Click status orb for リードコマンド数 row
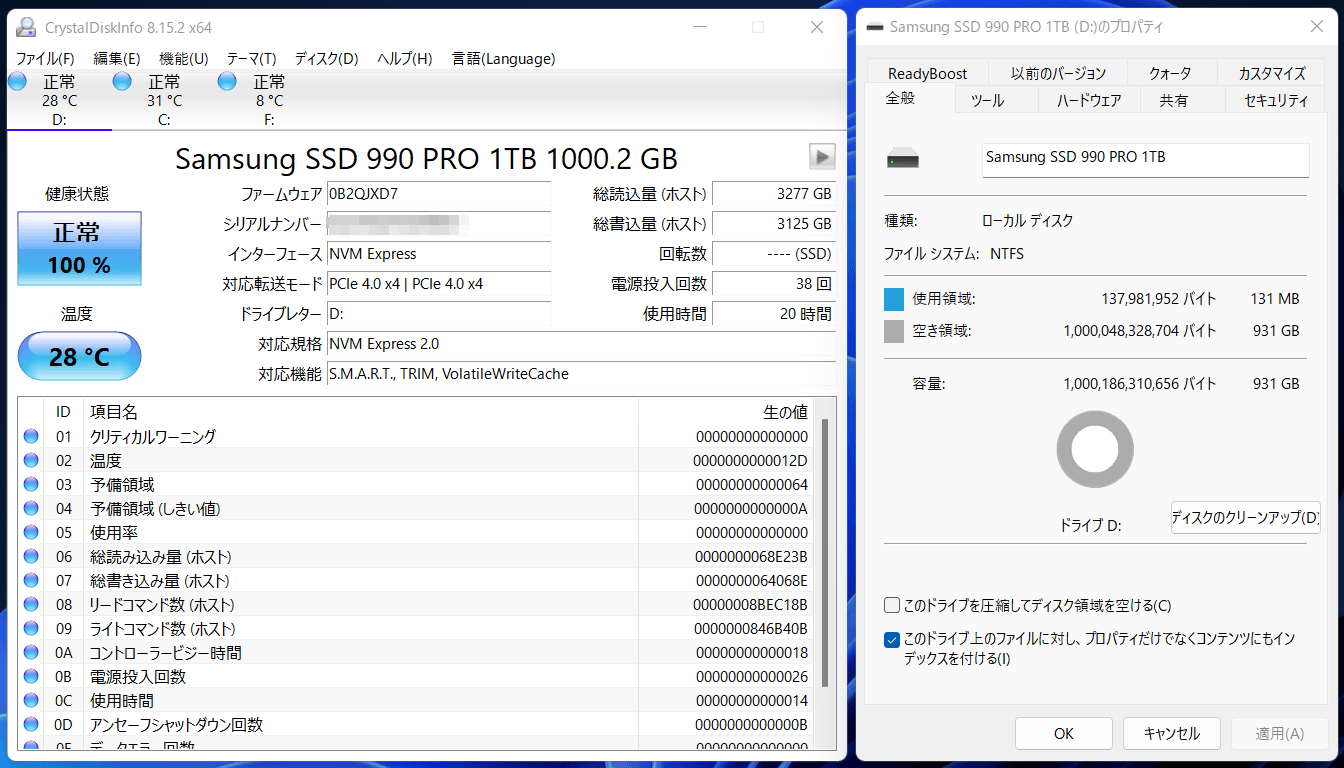Screen dimensions: 1344x768 [x=31, y=604]
